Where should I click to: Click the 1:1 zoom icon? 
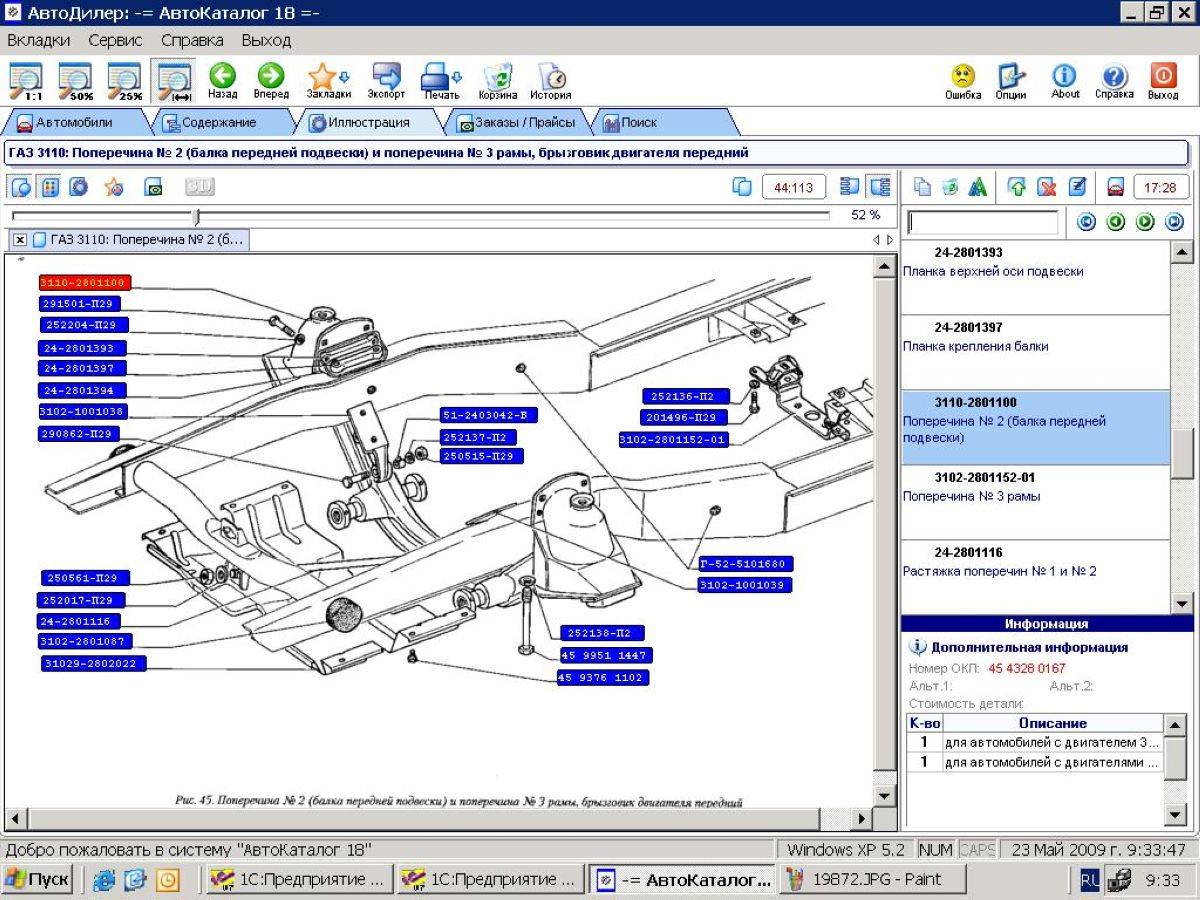coord(26,81)
